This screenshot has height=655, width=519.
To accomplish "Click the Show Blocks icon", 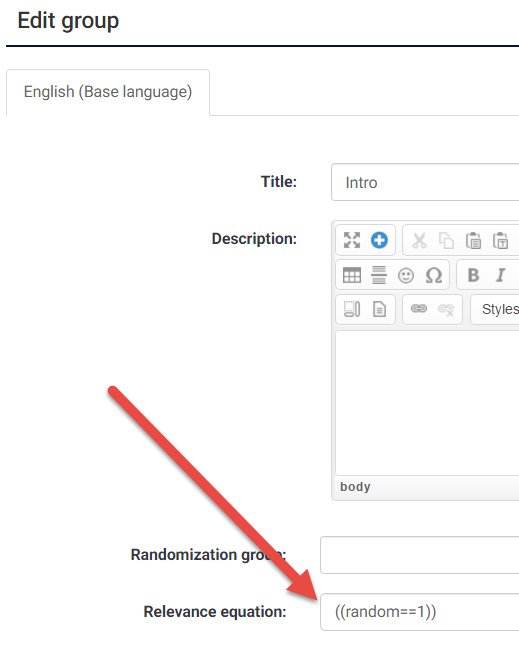I will click(x=352, y=310).
